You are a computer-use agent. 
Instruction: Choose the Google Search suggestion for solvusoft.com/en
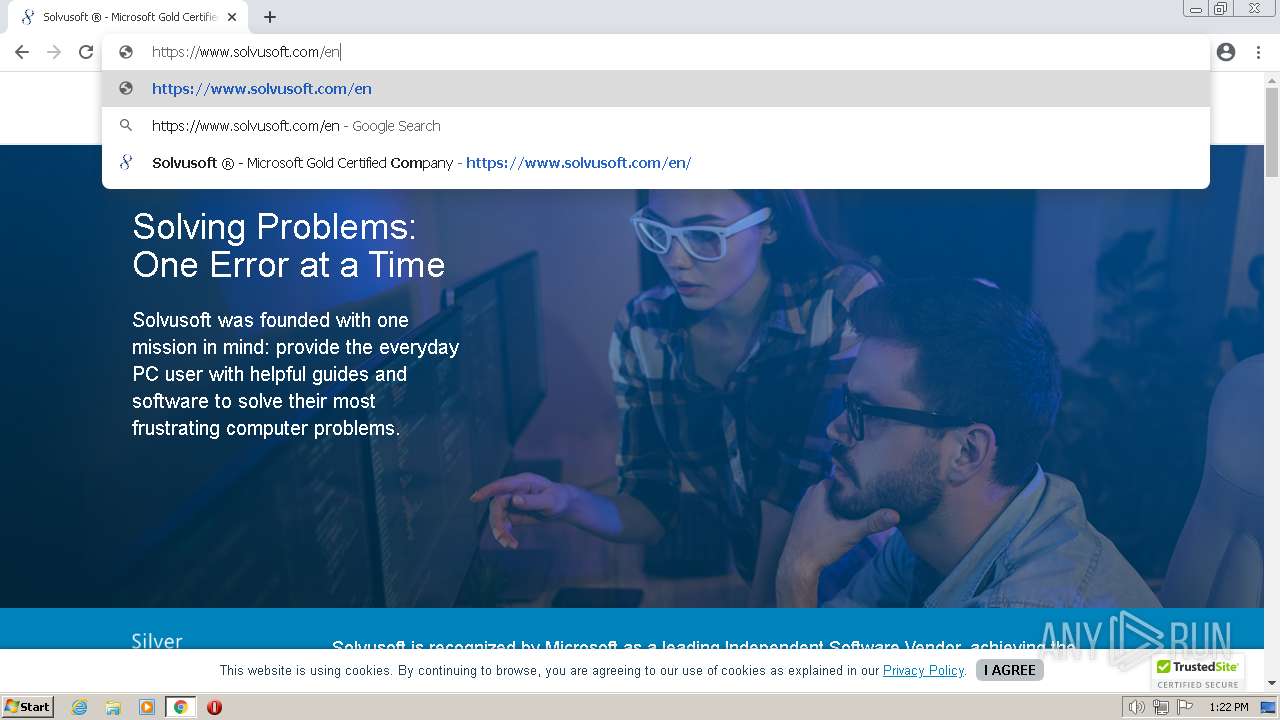coord(656,125)
